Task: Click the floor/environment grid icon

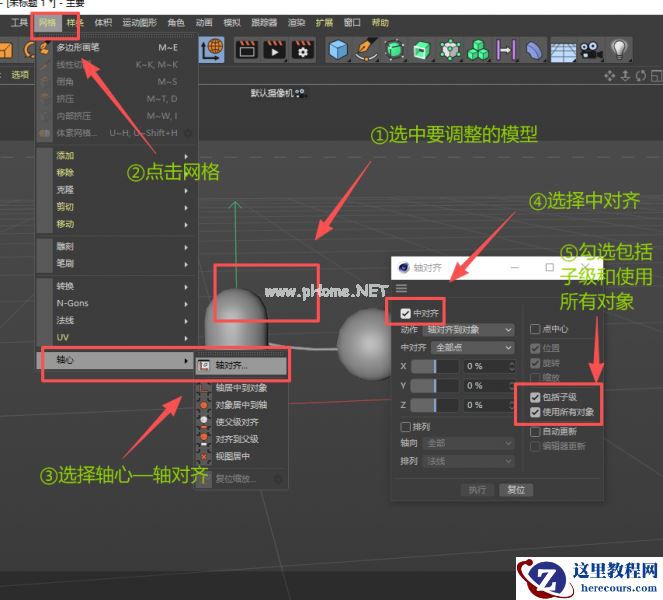Action: (563, 52)
